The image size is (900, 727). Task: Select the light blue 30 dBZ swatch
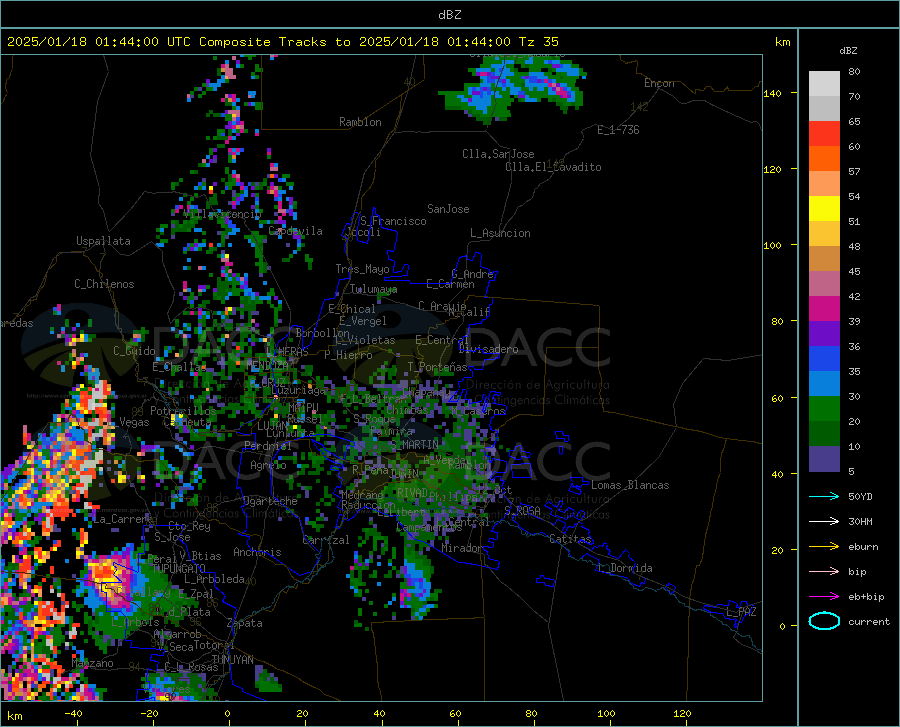(x=824, y=384)
